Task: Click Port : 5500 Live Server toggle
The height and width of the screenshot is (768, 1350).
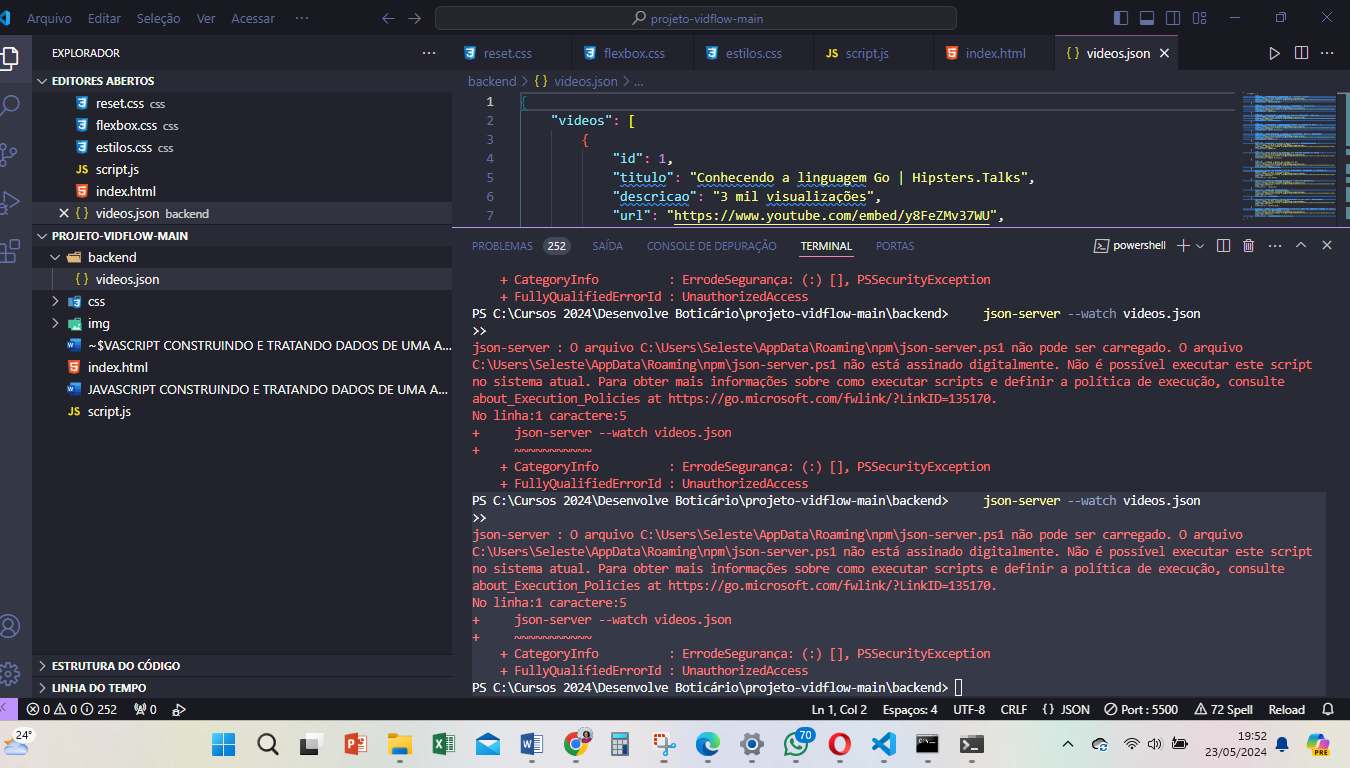Action: tap(1141, 710)
